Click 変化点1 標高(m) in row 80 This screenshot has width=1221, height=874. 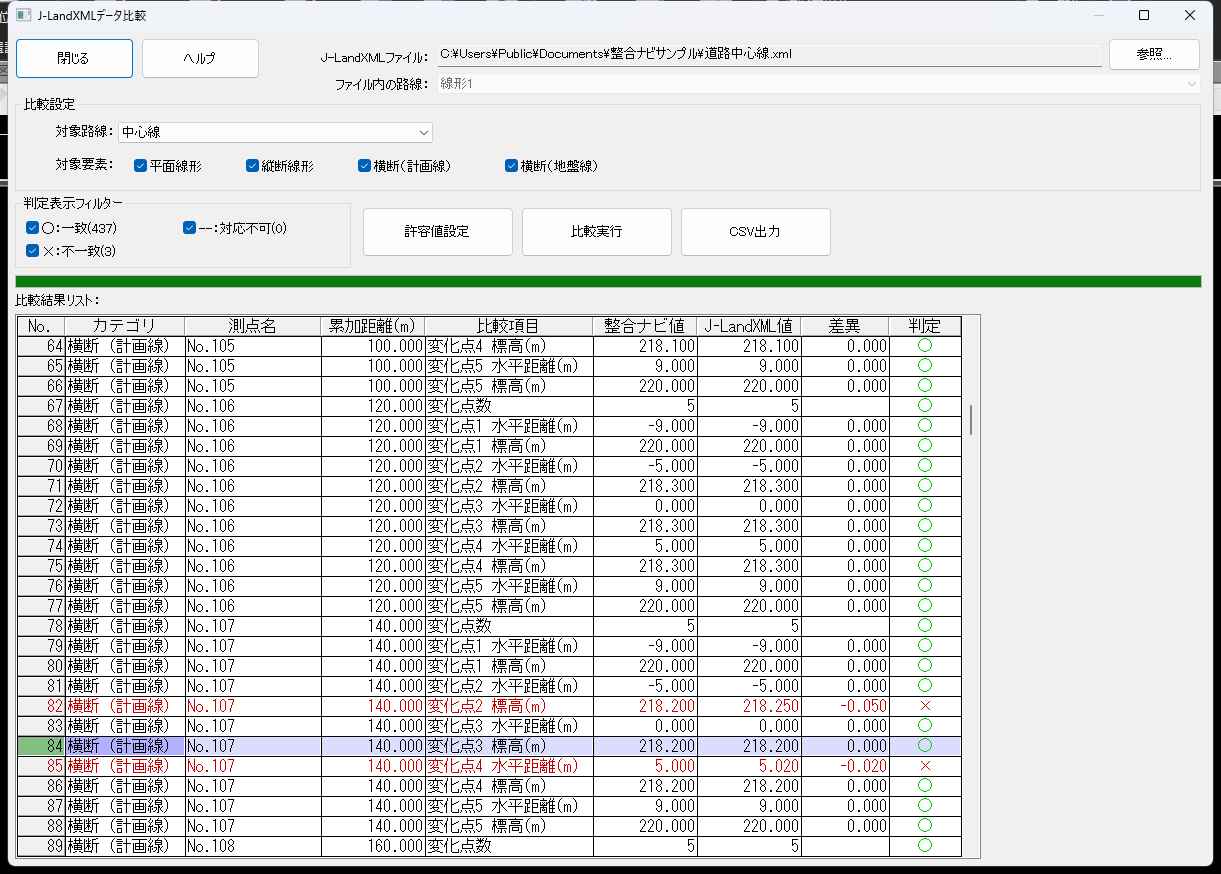point(509,666)
